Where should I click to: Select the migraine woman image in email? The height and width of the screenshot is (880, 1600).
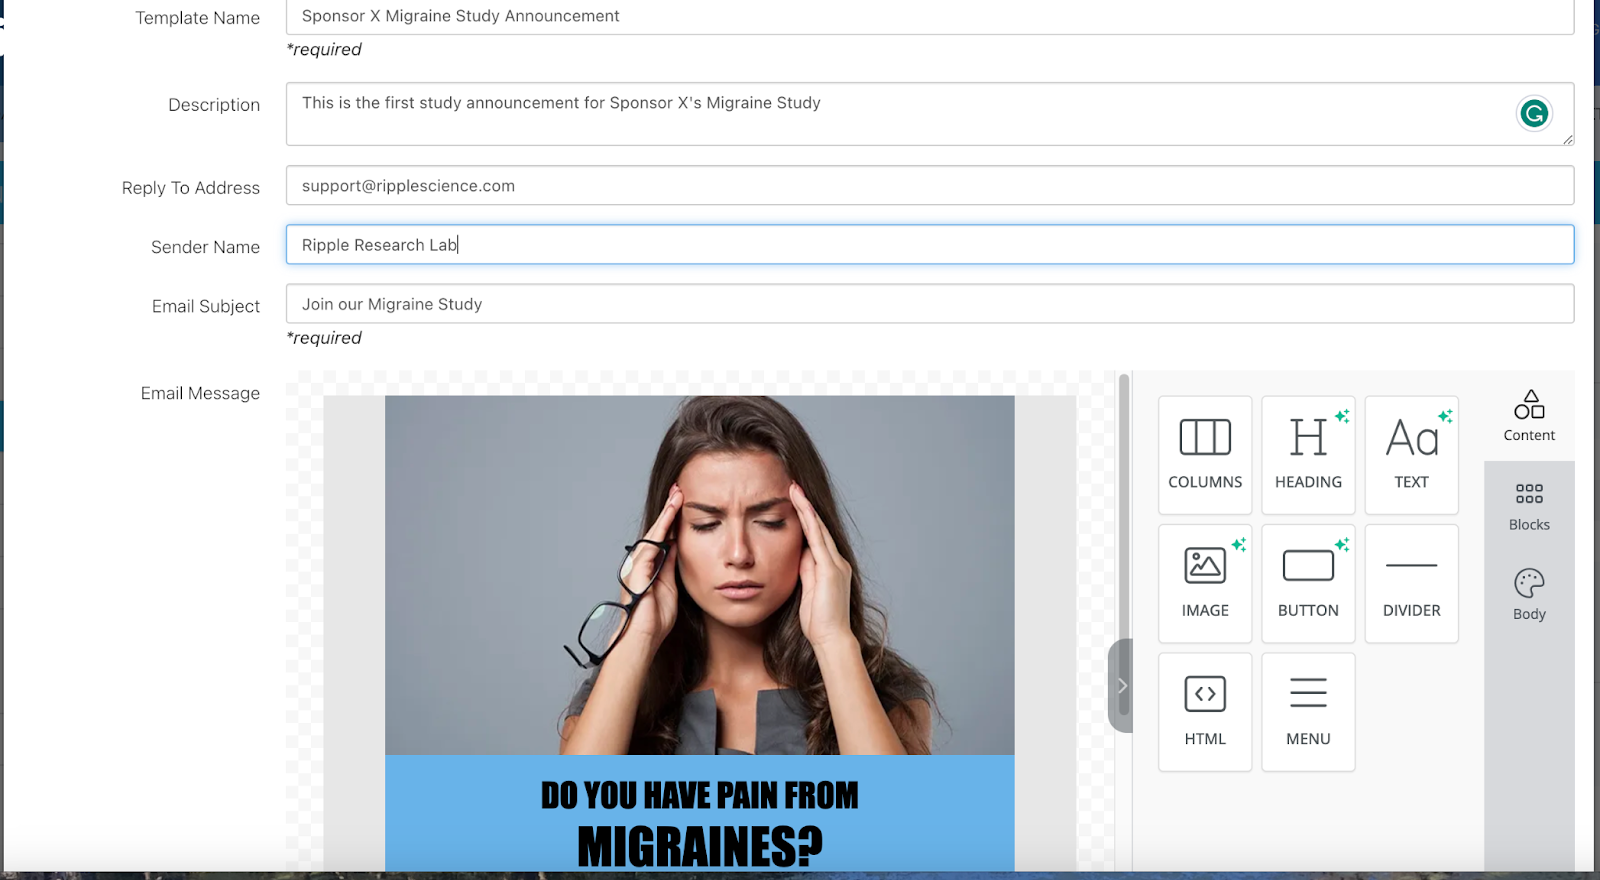pos(699,575)
